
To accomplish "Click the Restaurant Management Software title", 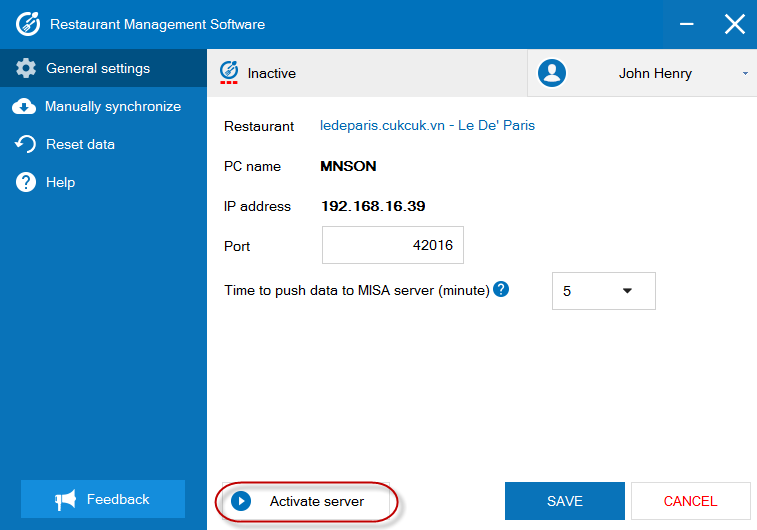I will pos(157,24).
